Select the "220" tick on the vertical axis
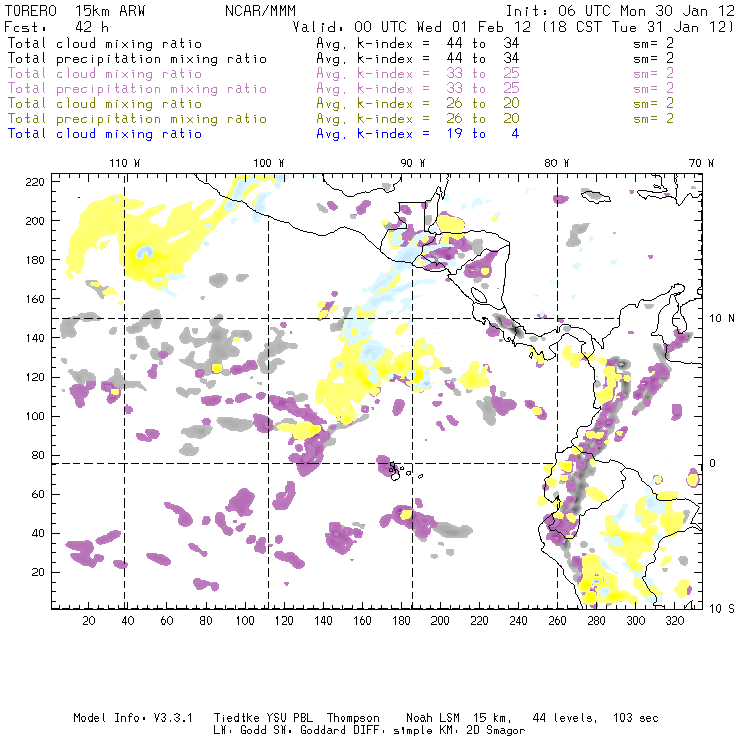Image resolution: width=740 pixels, height=740 pixels. click(x=35, y=182)
